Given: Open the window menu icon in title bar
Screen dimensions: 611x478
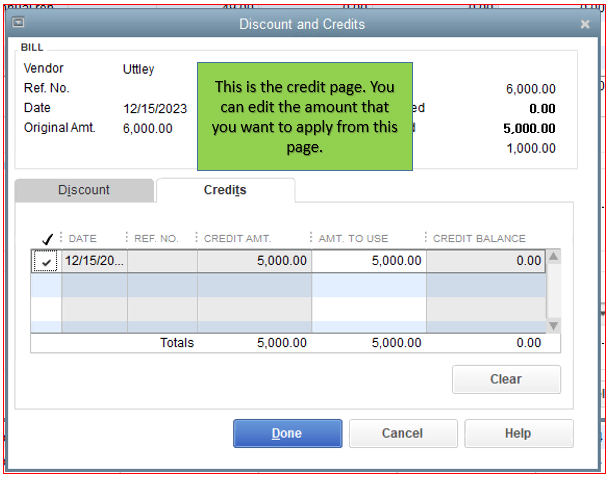Looking at the screenshot, I should 18,22.
